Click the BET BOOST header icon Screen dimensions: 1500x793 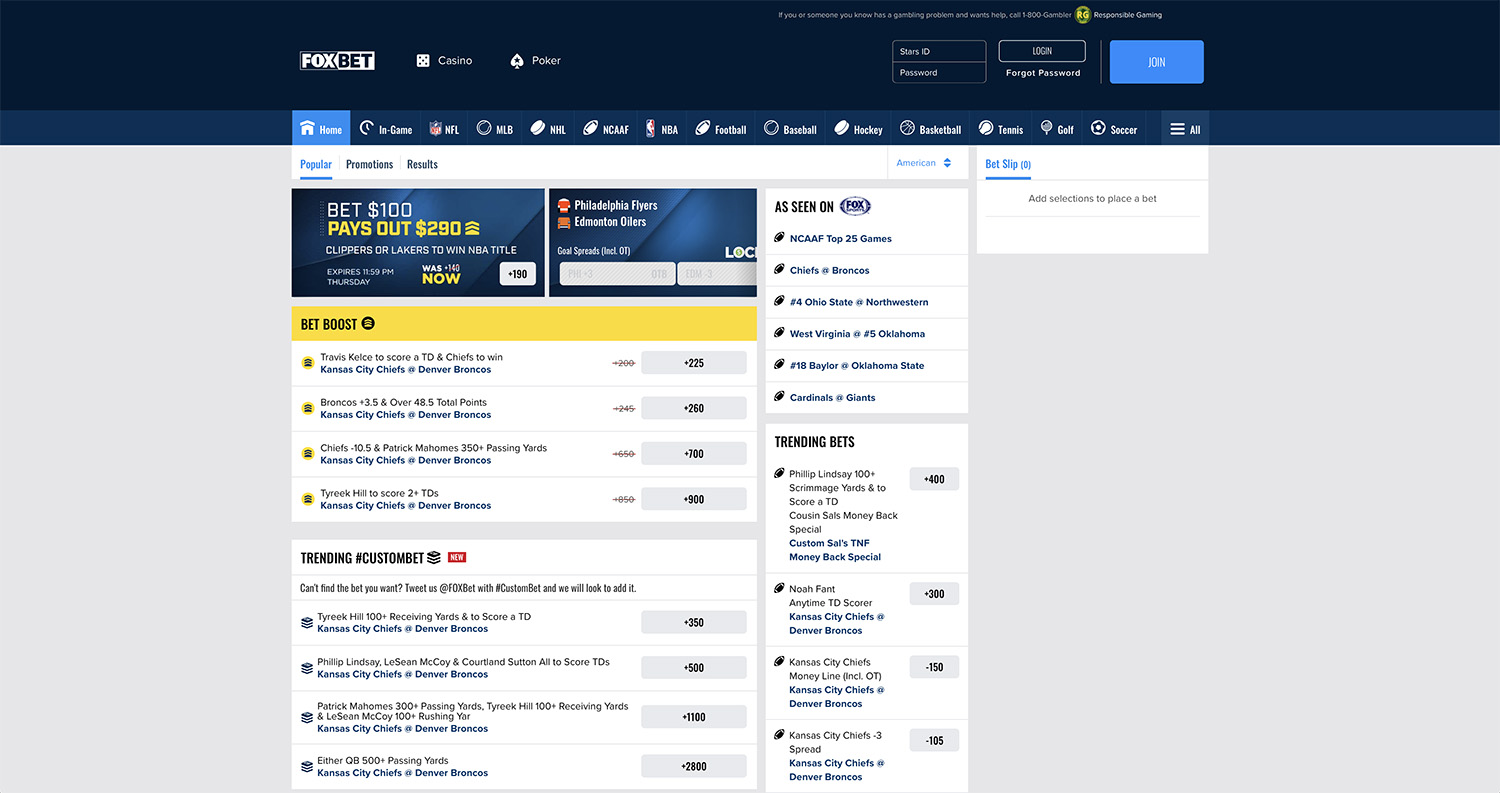click(x=368, y=324)
